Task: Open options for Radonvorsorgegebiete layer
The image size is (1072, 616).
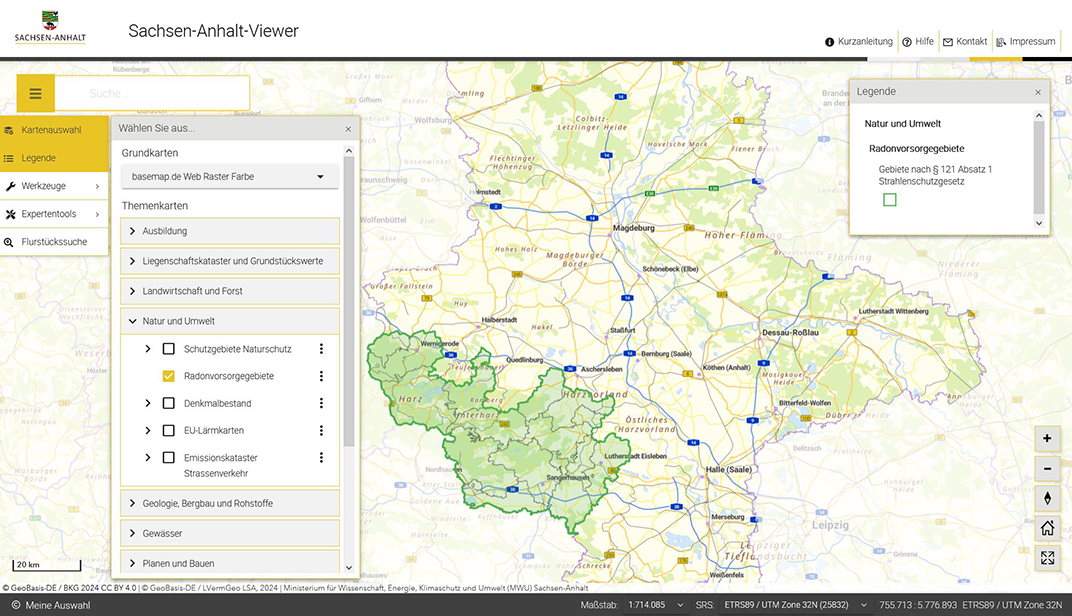Action: click(x=321, y=376)
